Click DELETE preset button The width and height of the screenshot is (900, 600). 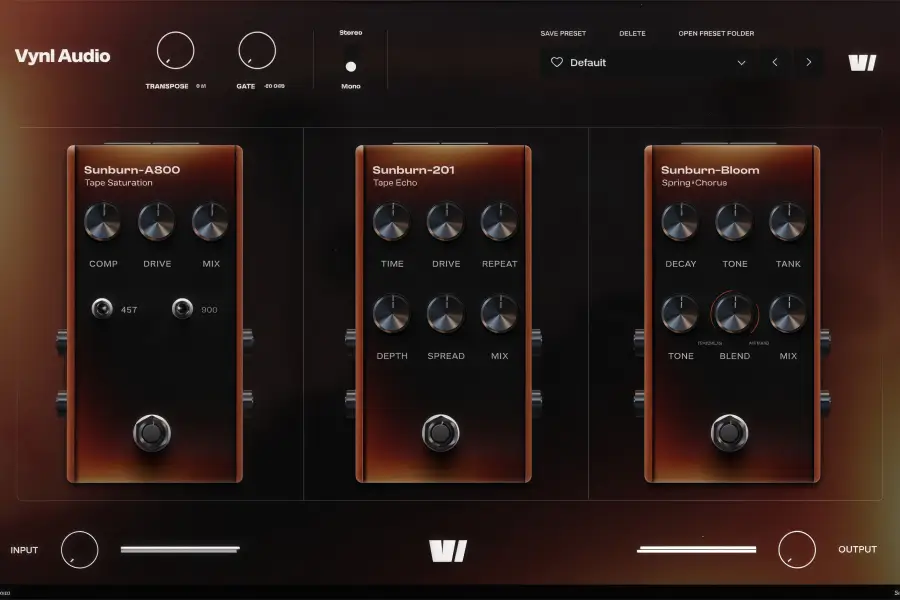632,33
